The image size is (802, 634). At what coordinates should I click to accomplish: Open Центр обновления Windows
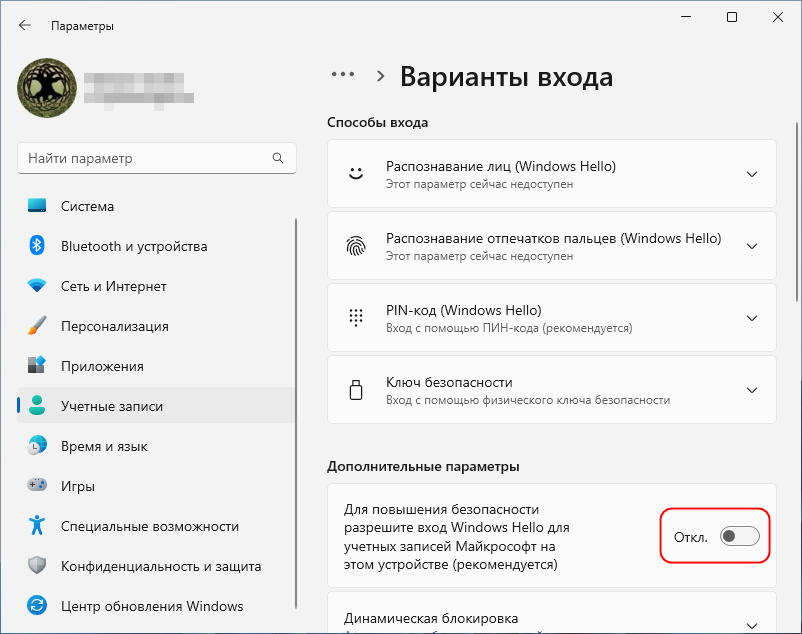pyautogui.click(x=156, y=606)
